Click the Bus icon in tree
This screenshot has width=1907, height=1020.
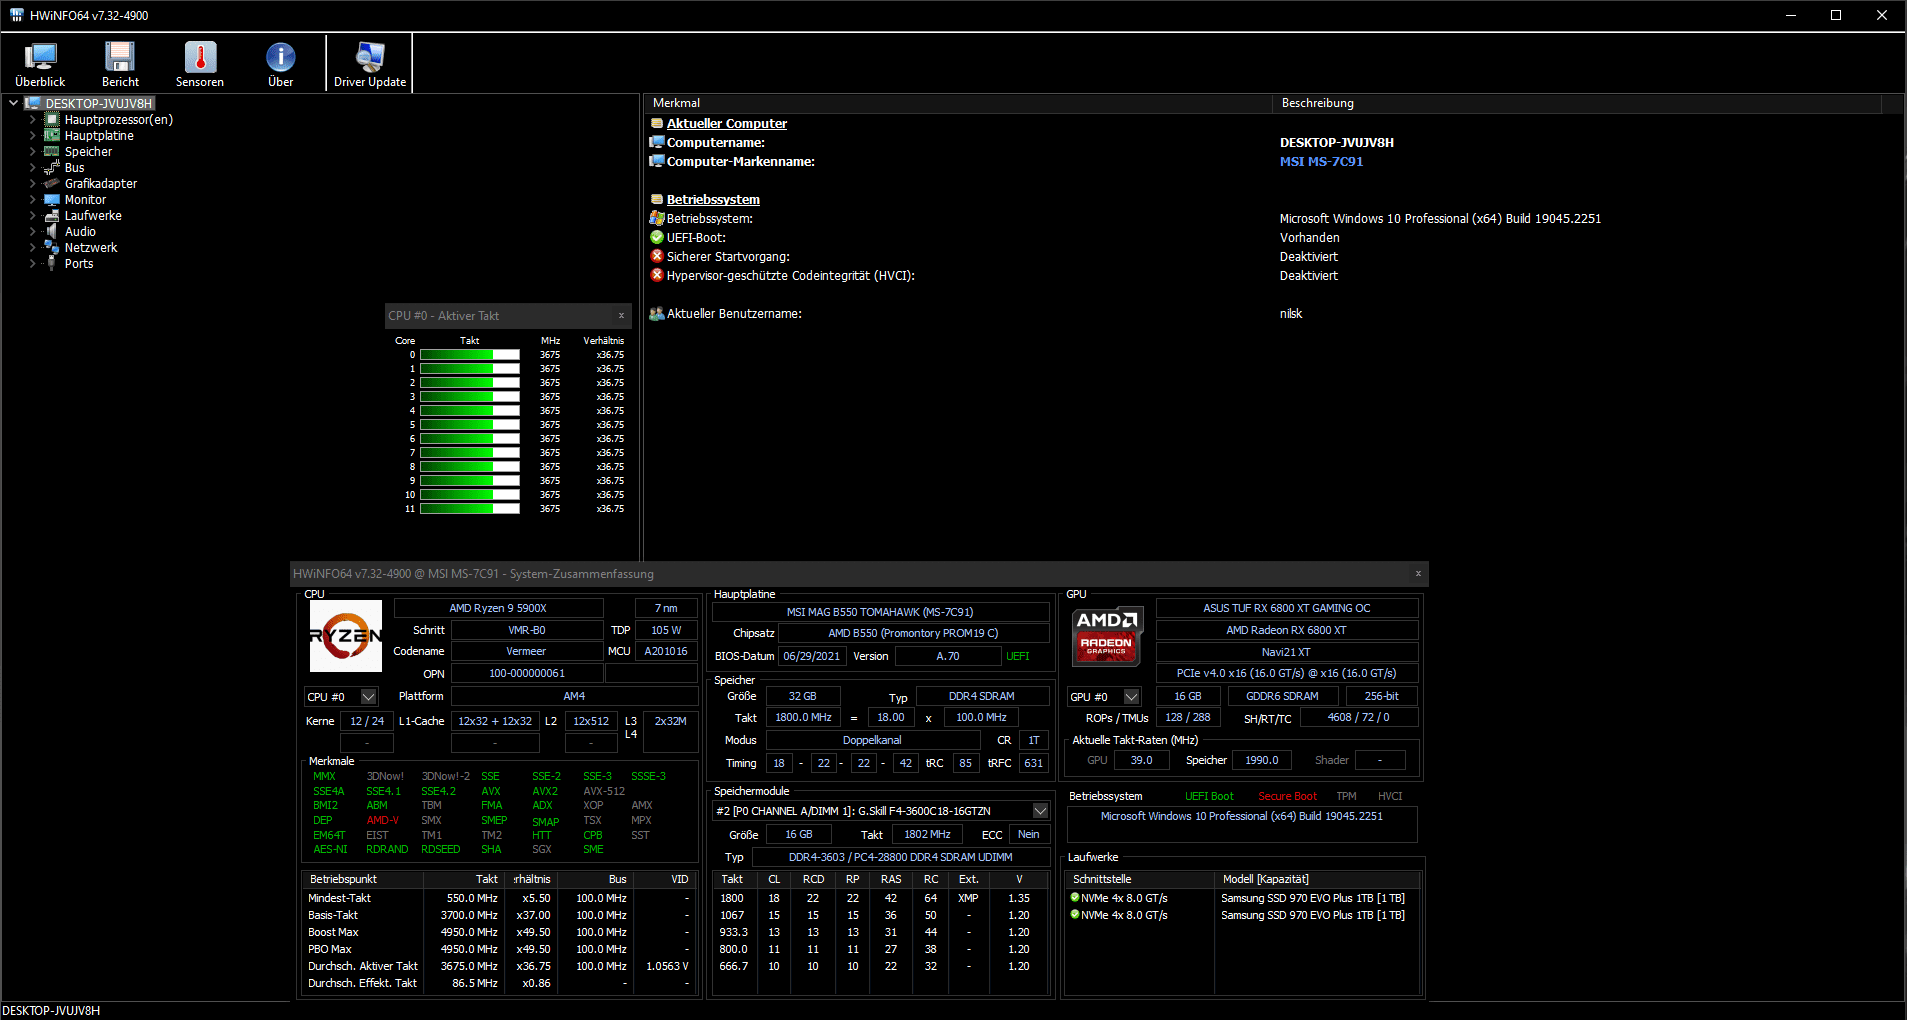pyautogui.click(x=52, y=168)
